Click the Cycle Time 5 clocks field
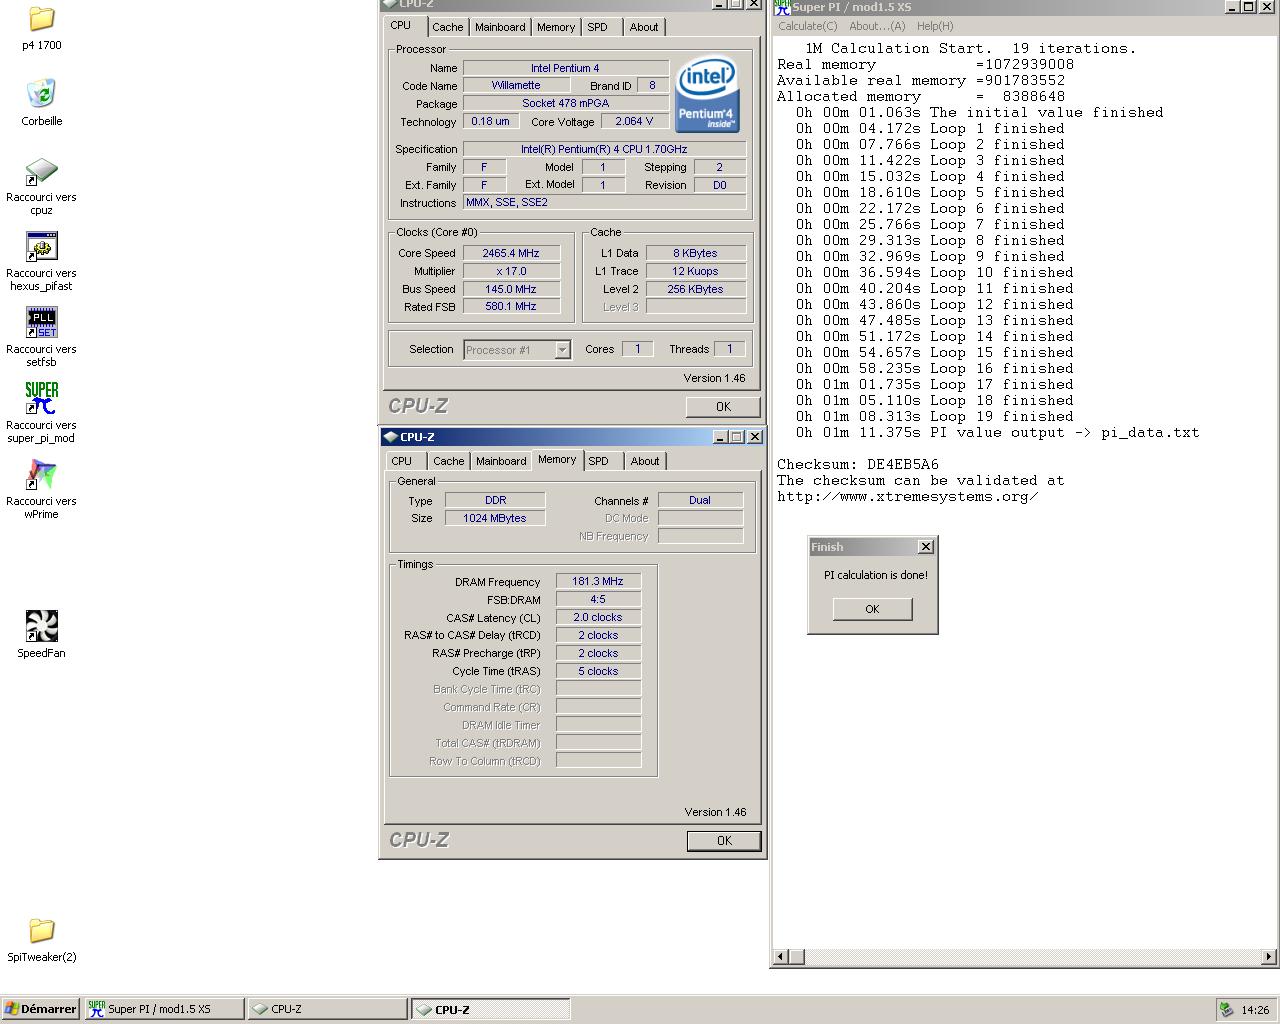Image resolution: width=1280 pixels, height=1024 pixels. point(598,671)
